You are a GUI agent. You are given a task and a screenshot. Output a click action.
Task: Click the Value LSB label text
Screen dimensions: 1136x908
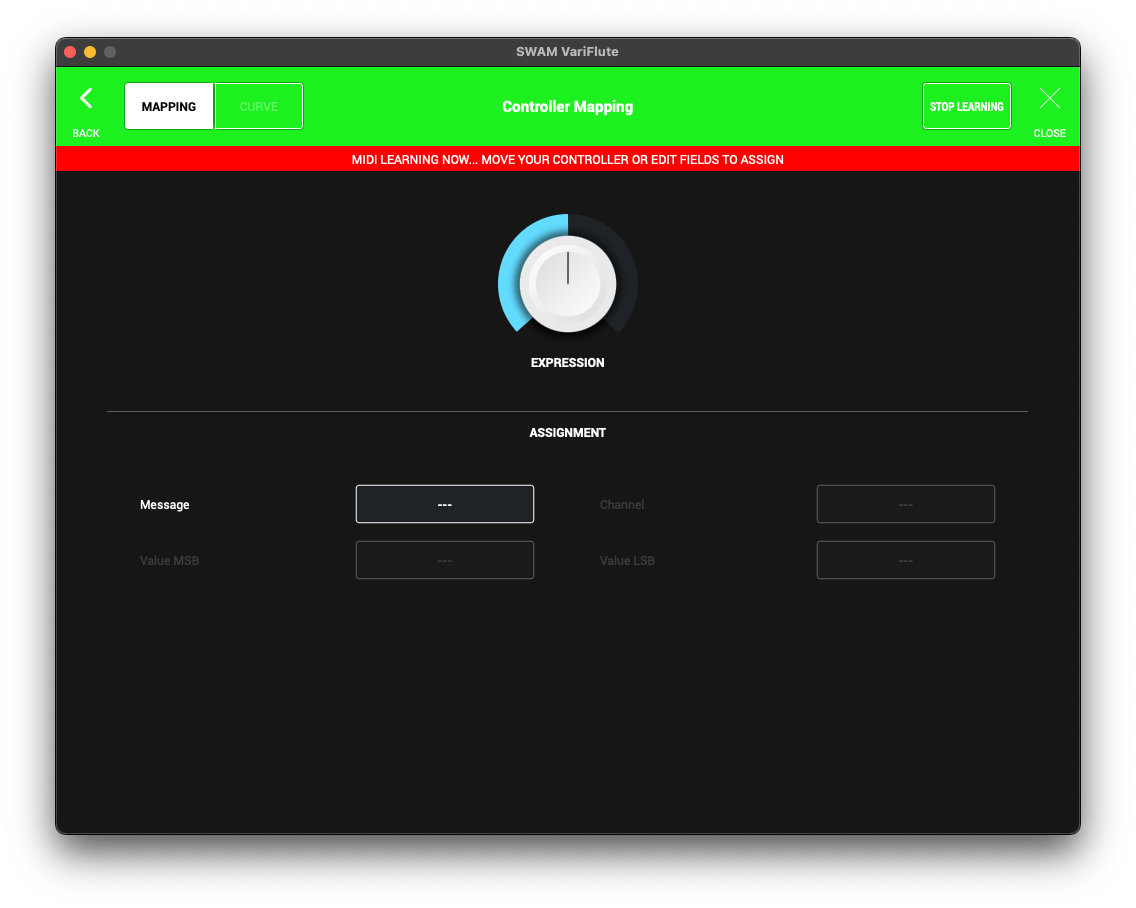pos(627,561)
